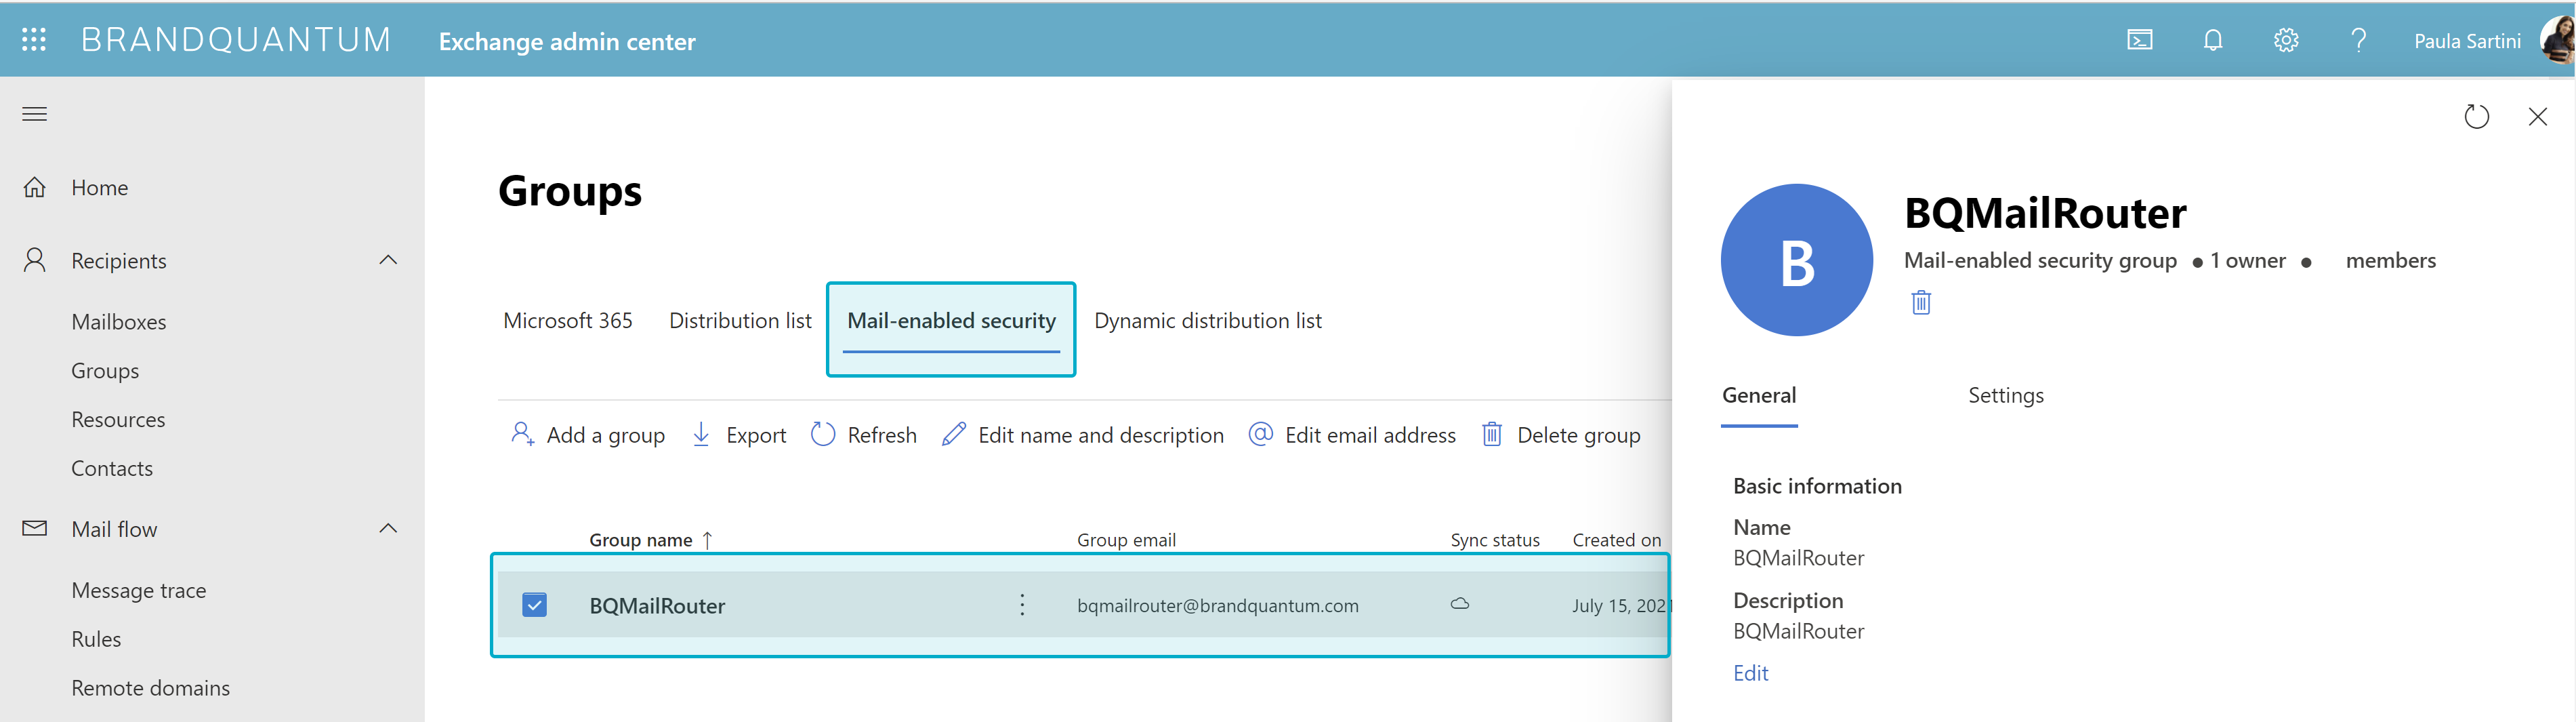Click the blue B group avatar

coord(1796,260)
